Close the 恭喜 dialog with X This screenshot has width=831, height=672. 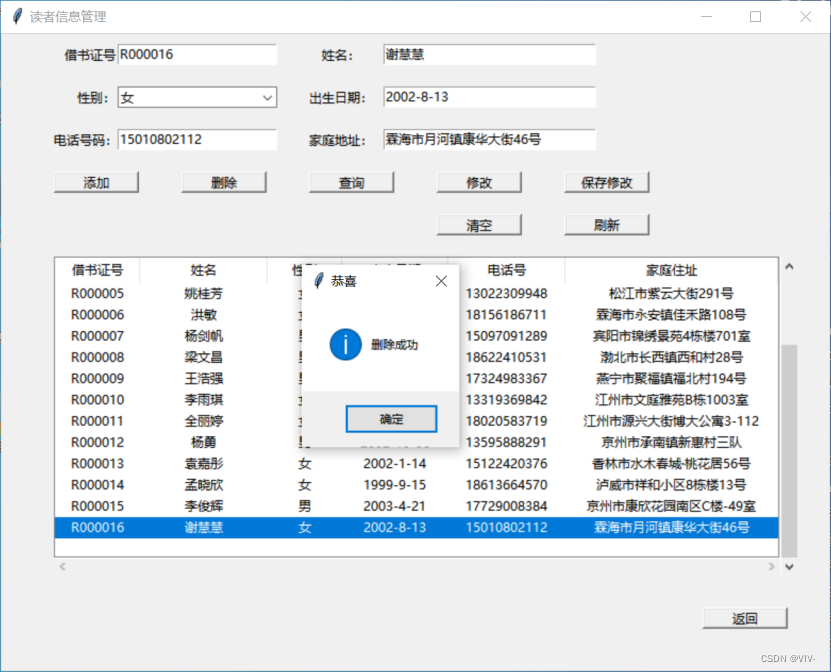coord(441,281)
